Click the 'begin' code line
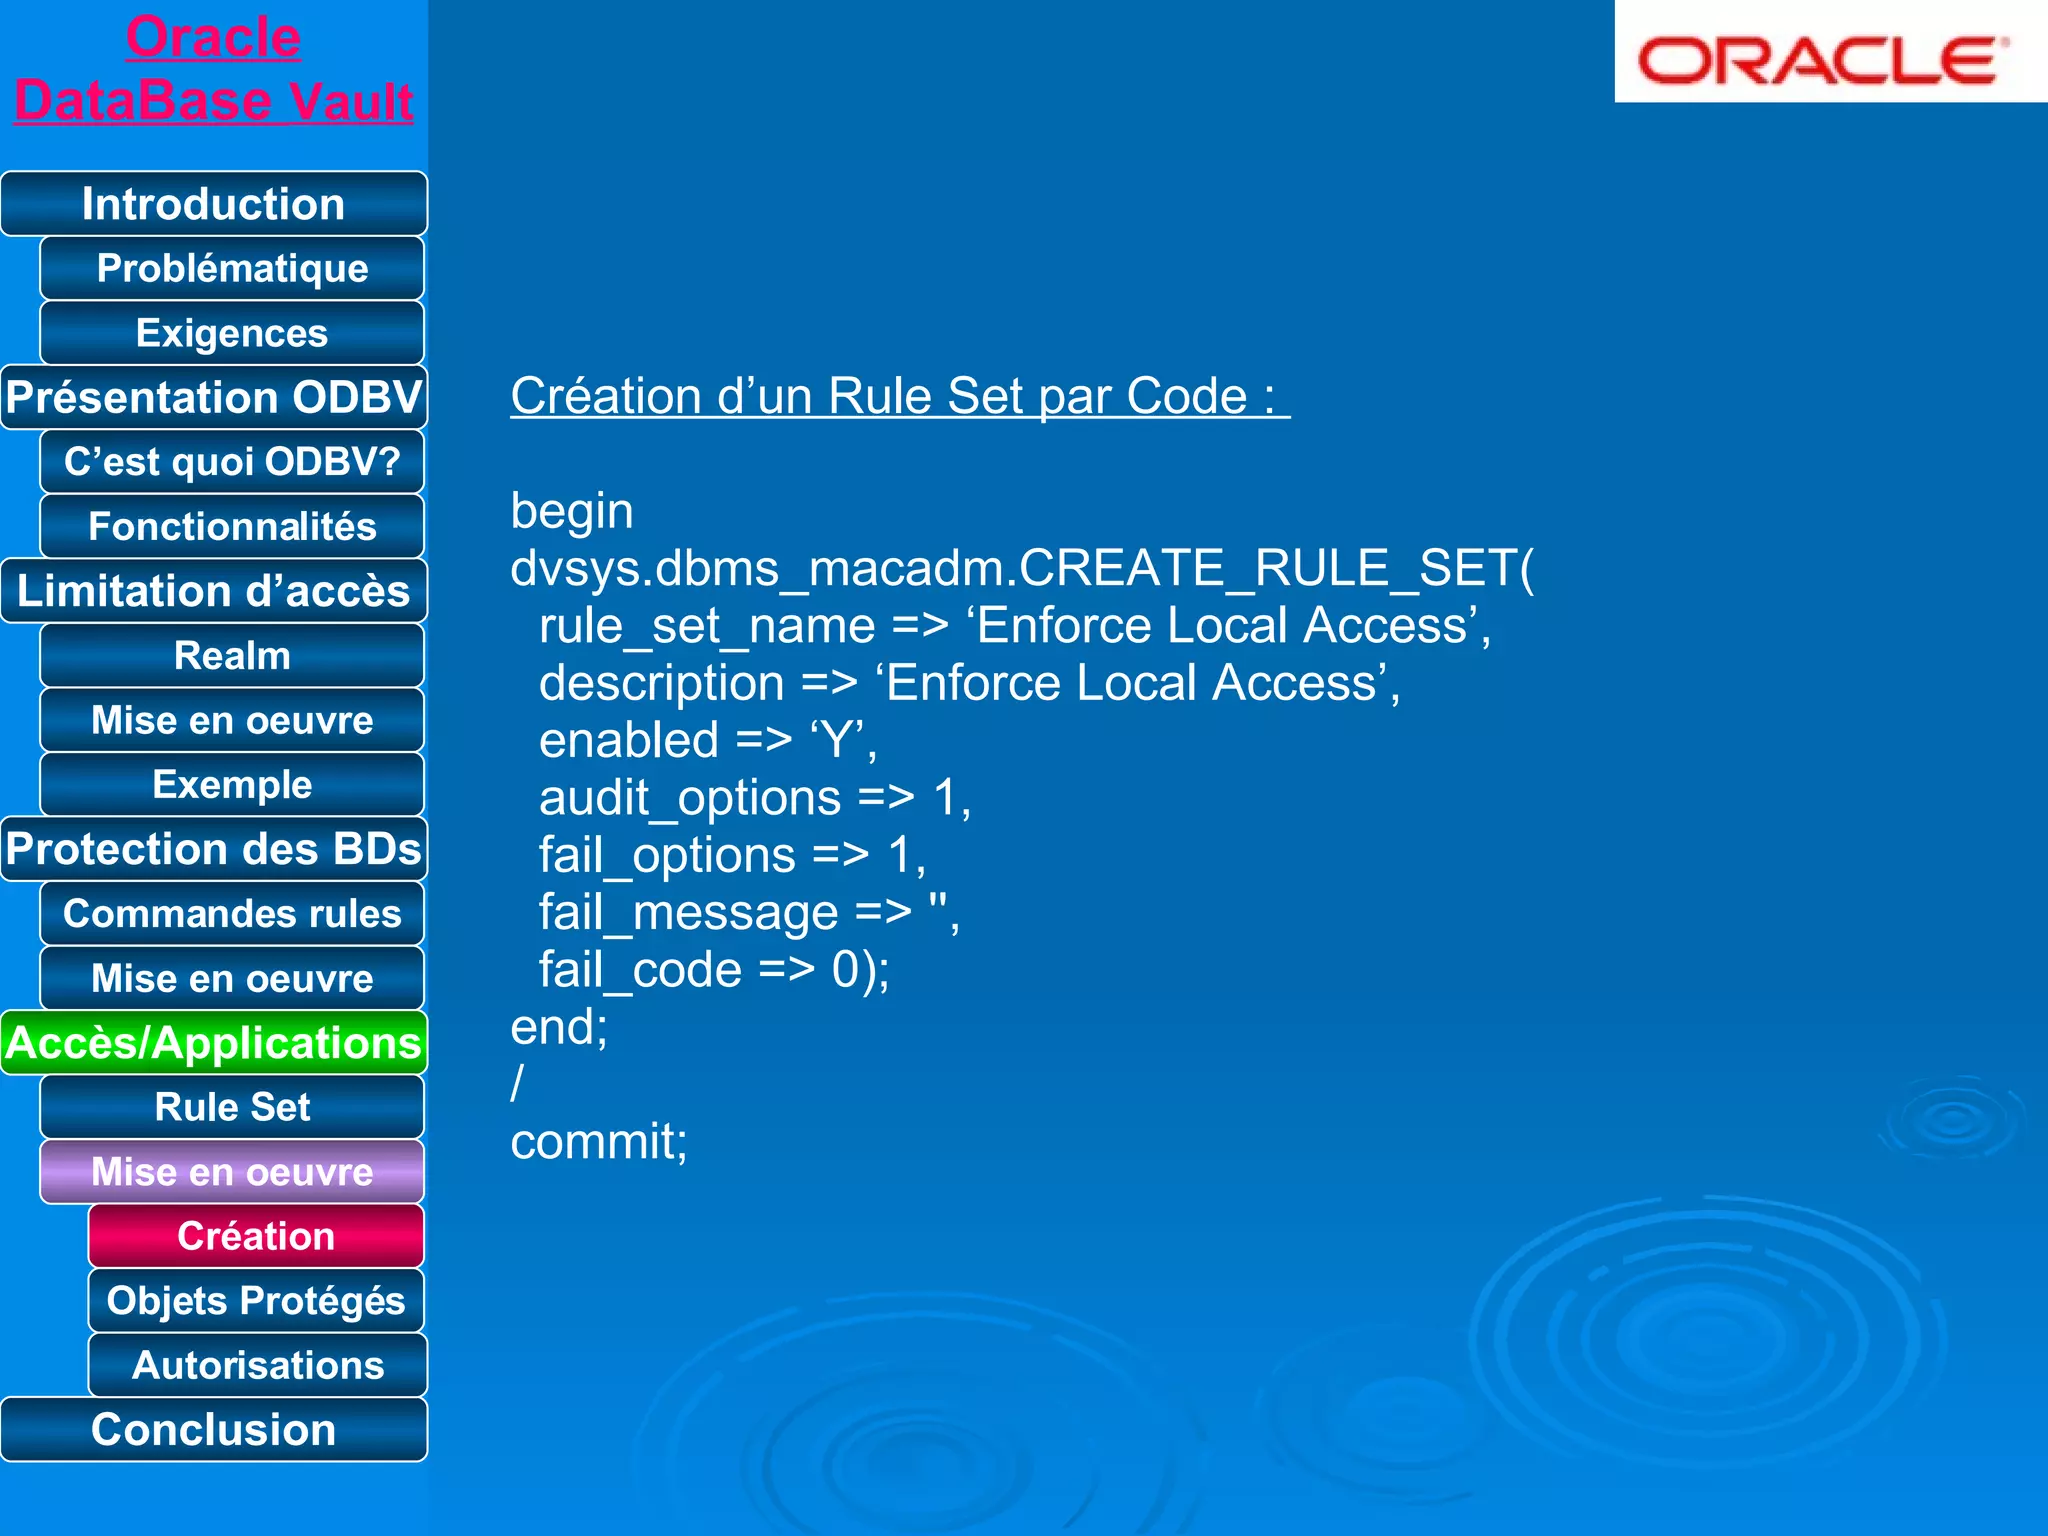Image resolution: width=2048 pixels, height=1536 pixels. point(572,512)
